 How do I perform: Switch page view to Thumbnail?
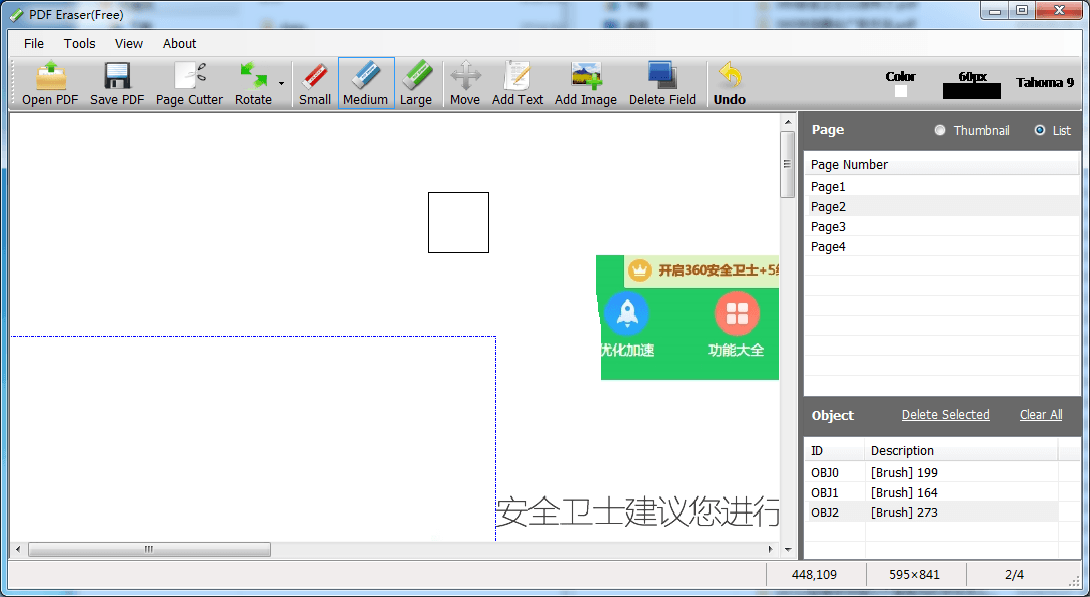[x=940, y=130]
